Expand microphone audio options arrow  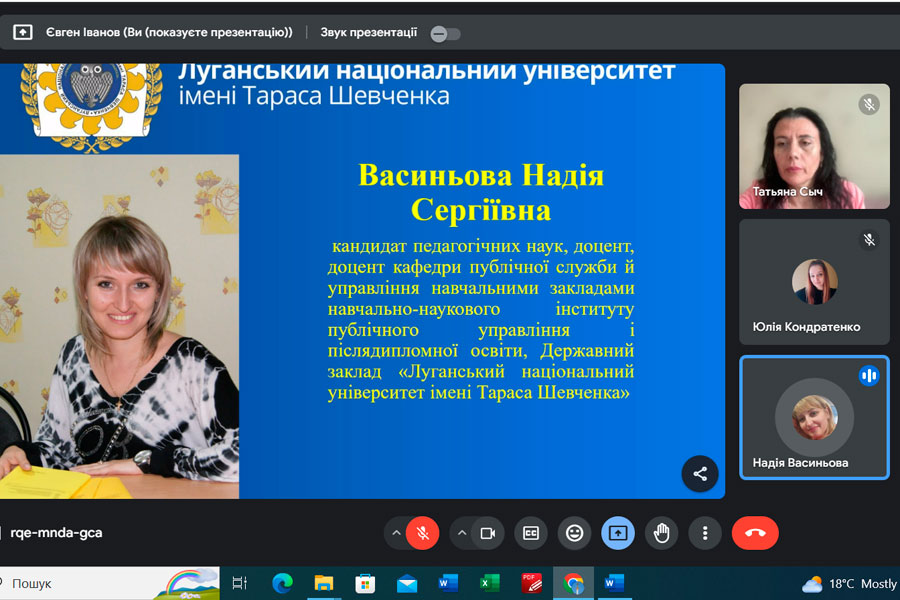(x=396, y=533)
